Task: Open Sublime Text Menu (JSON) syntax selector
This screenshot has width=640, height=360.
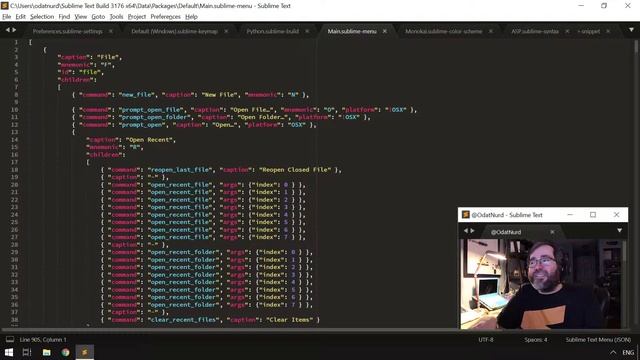Action: coord(598,340)
